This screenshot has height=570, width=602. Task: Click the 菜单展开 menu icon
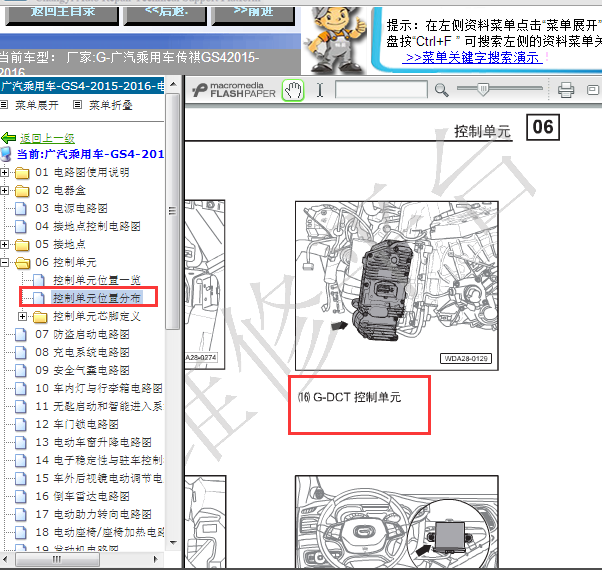[x=4, y=104]
